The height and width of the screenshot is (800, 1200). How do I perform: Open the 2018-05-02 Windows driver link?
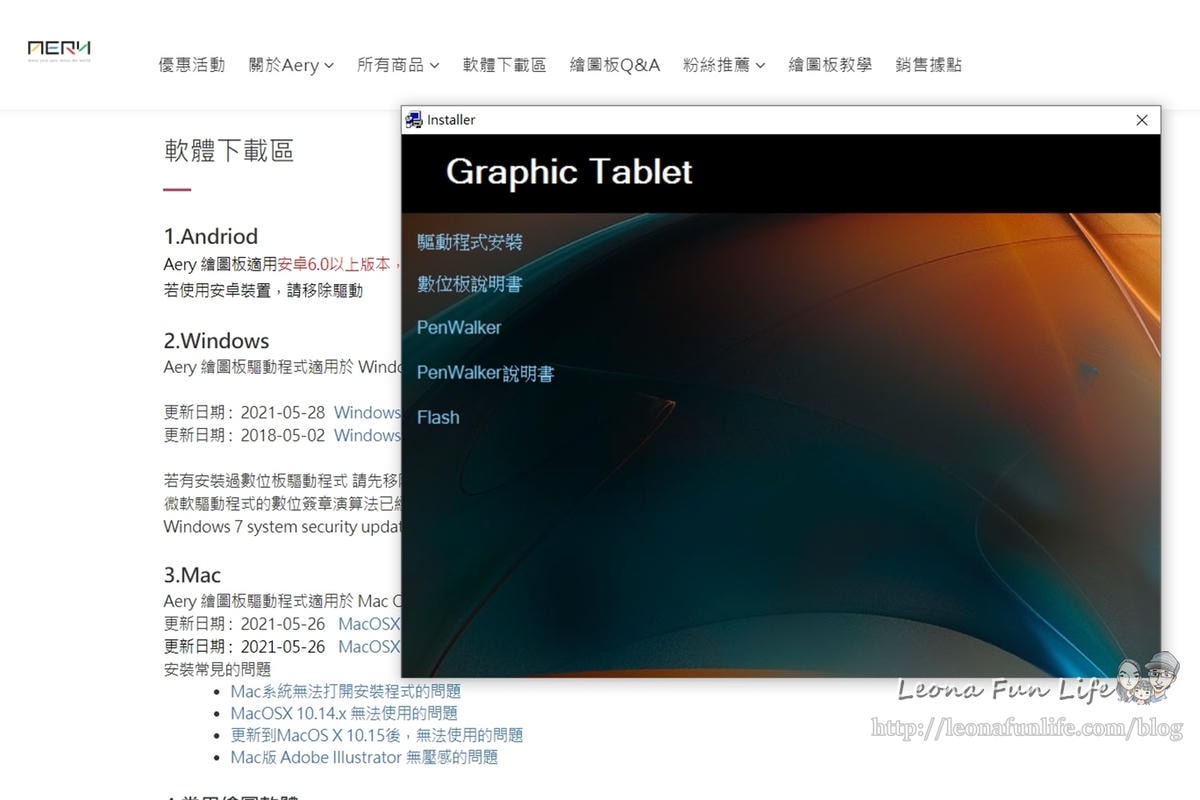(367, 435)
